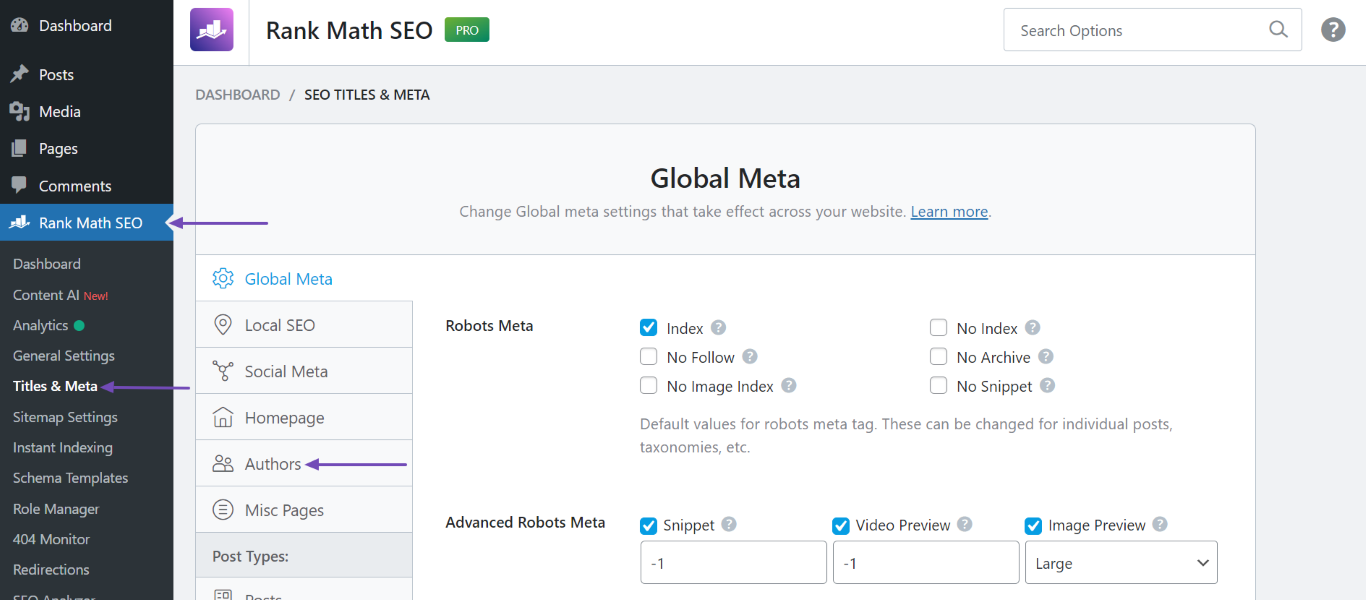Image resolution: width=1366 pixels, height=600 pixels.
Task: Click the Media icon in sidebar
Action: point(19,112)
